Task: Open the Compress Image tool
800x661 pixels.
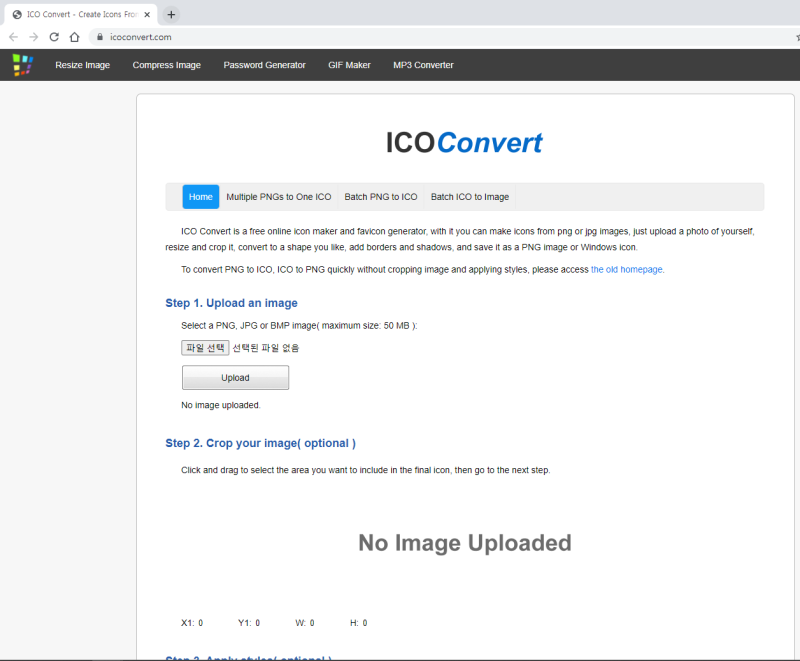Action: click(167, 65)
